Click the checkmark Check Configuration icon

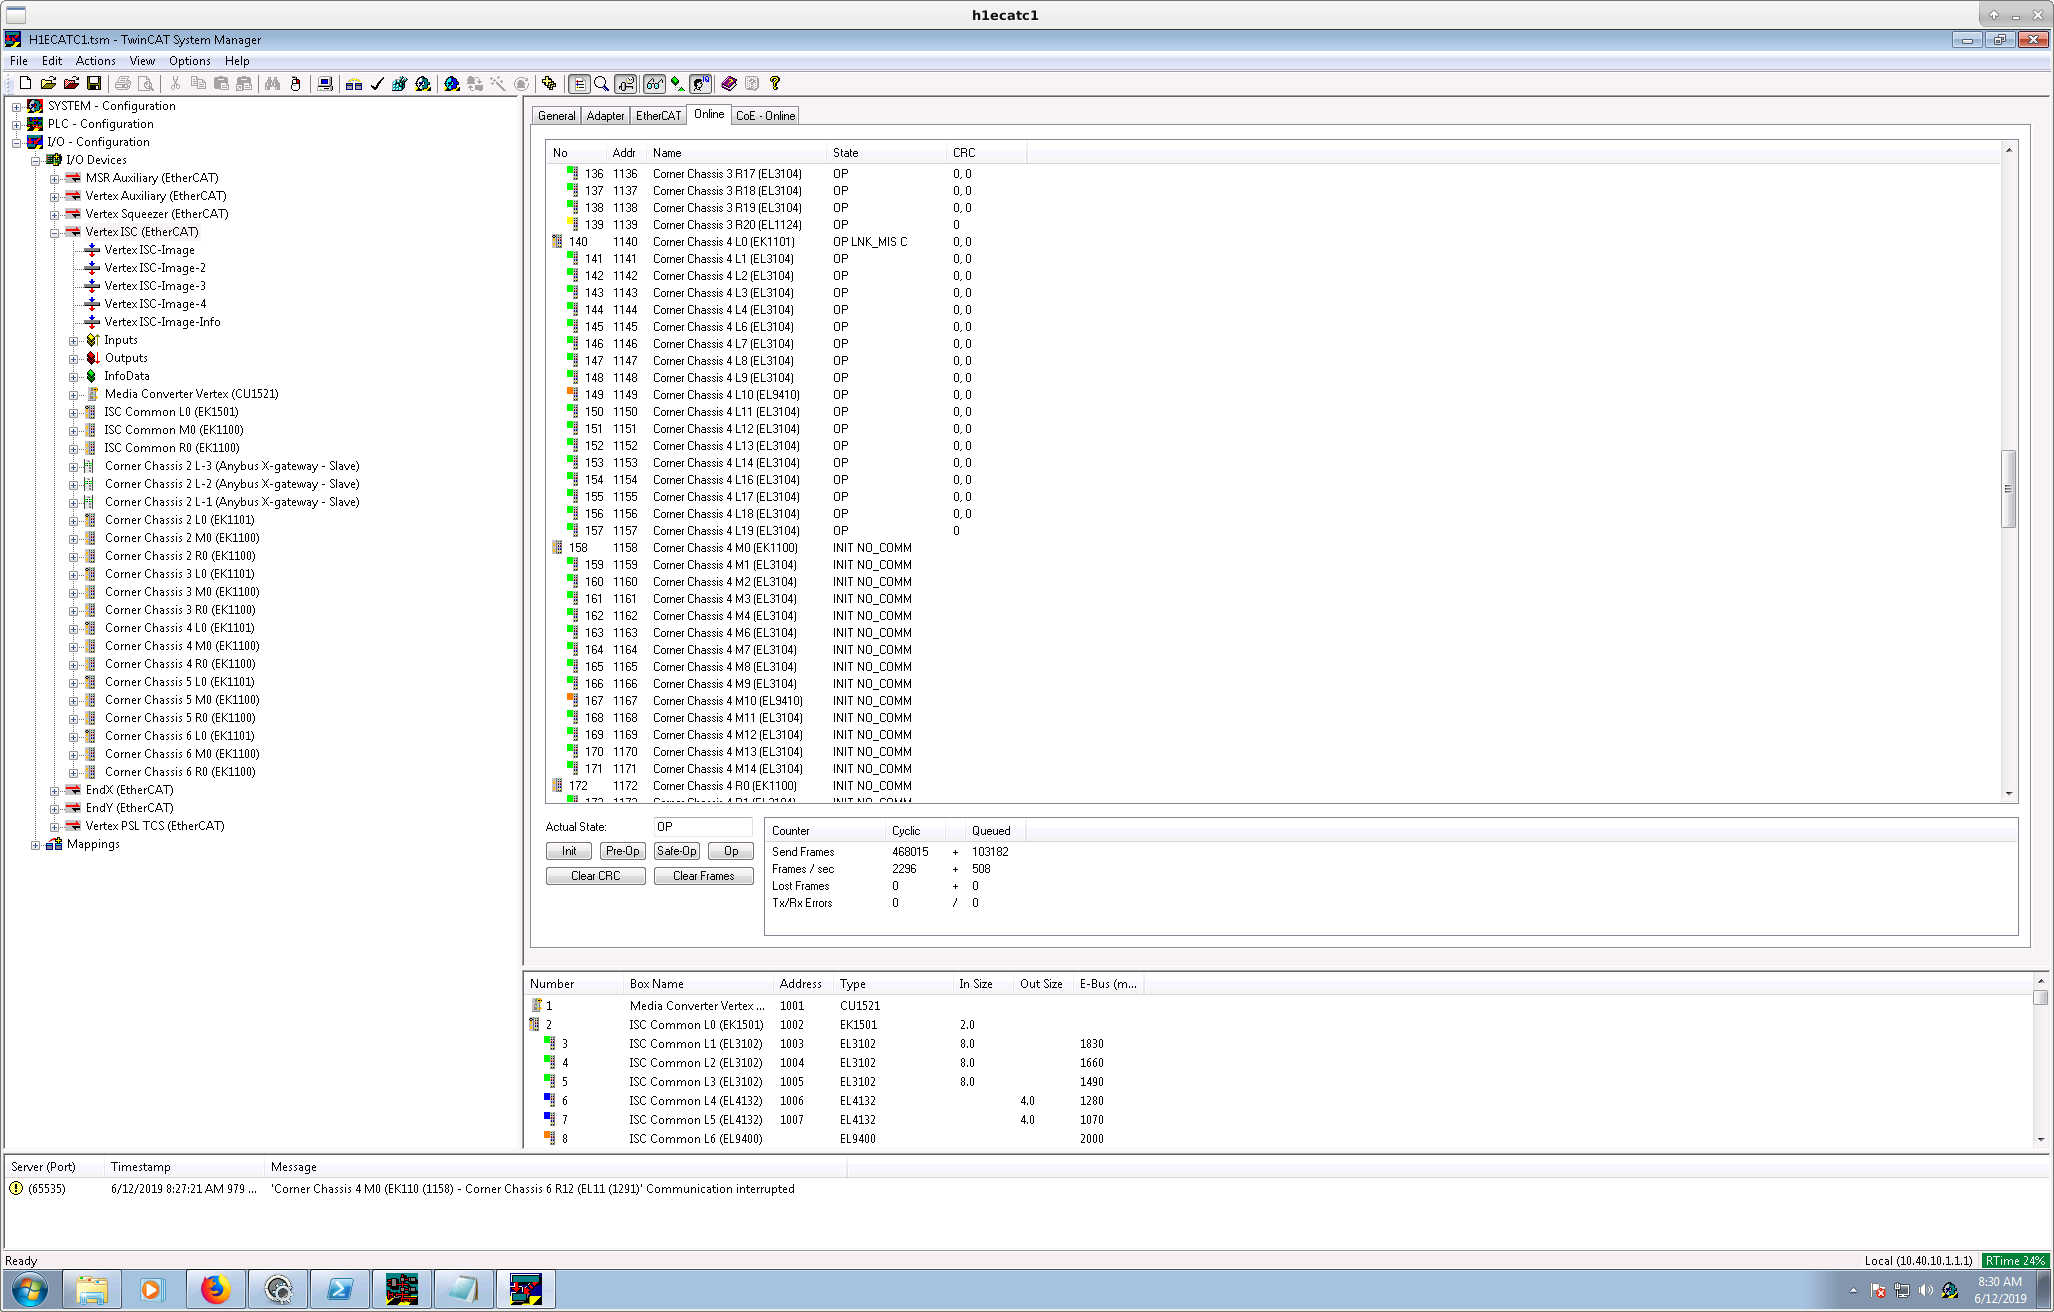(x=377, y=84)
